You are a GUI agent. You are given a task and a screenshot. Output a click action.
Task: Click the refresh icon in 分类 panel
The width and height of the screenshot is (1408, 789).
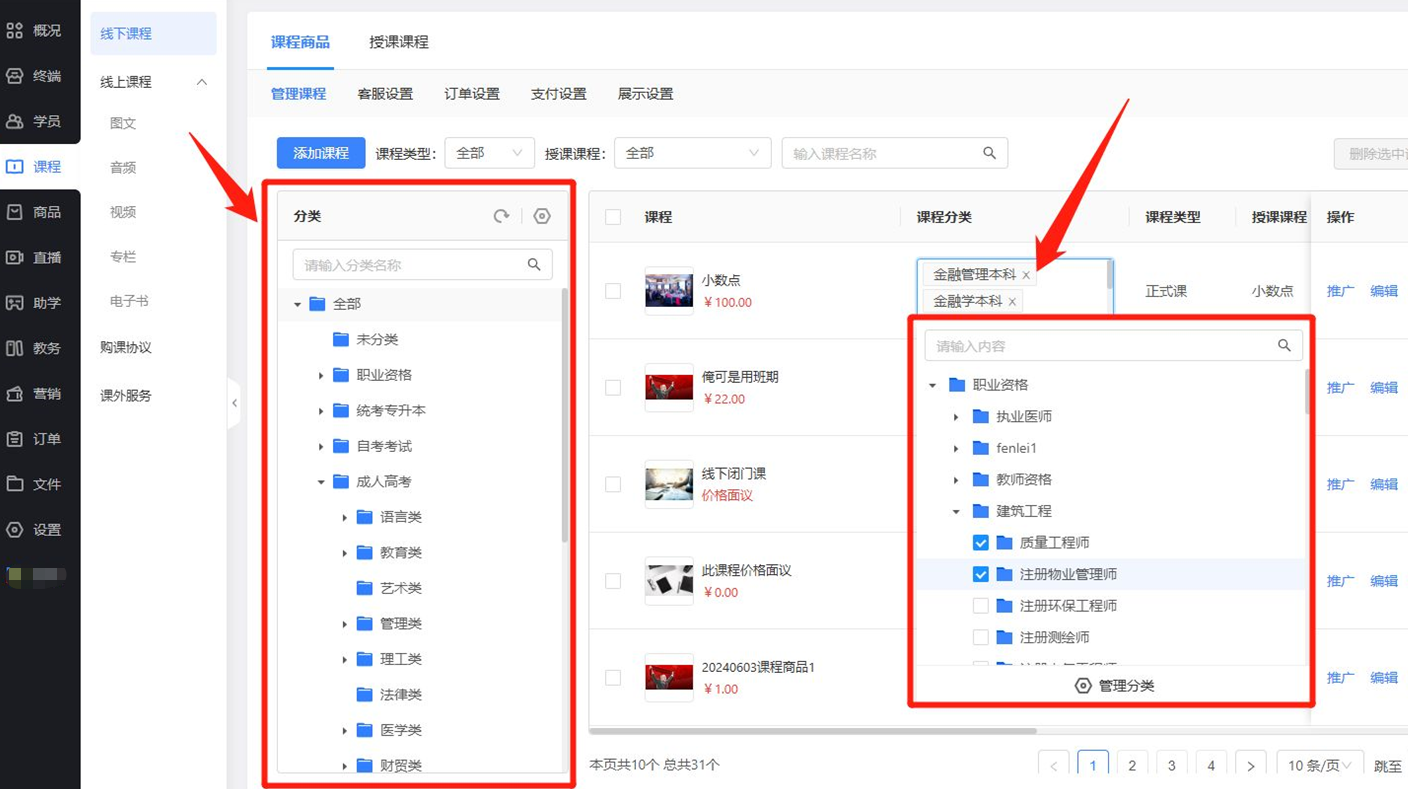pos(501,216)
